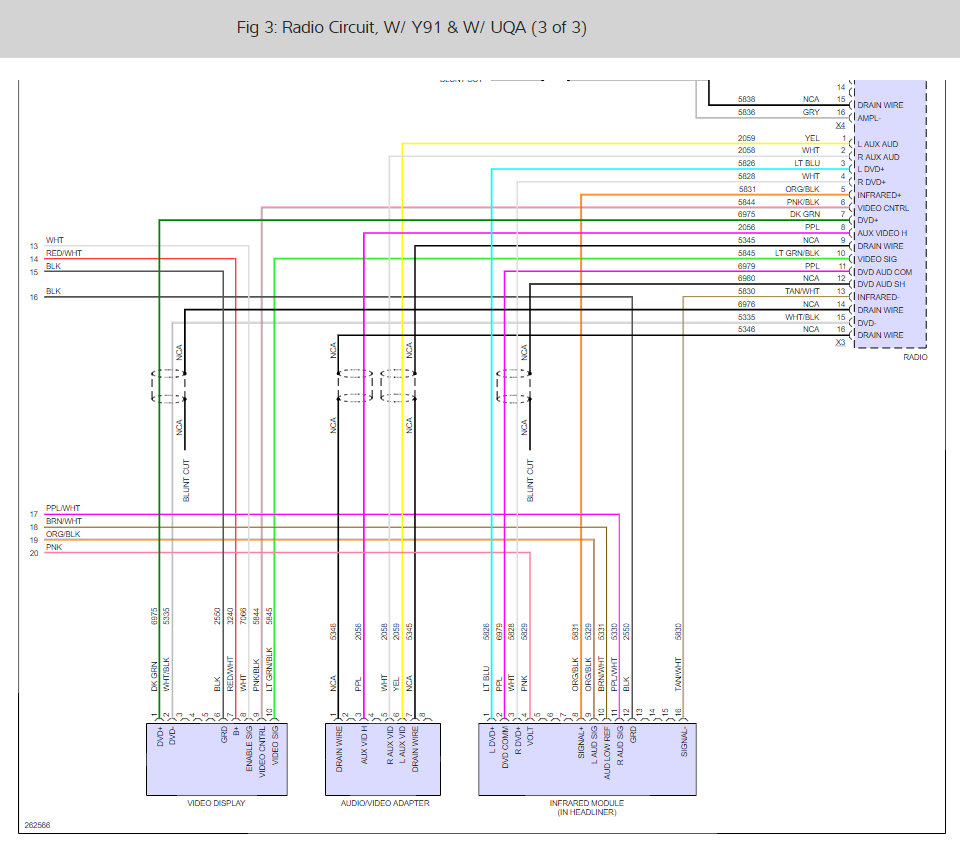Select the 'AUX VID H' pin in Audio/Video Adapter
Image resolution: width=960 pixels, height=856 pixels.
pos(364,745)
